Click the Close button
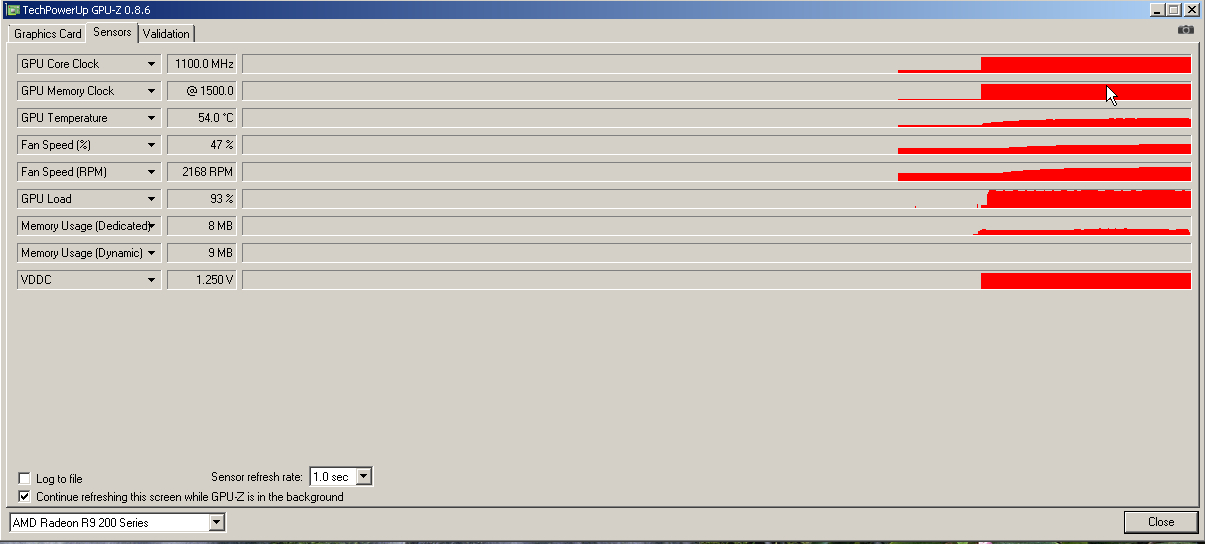1205x544 pixels. pyautogui.click(x=1161, y=522)
